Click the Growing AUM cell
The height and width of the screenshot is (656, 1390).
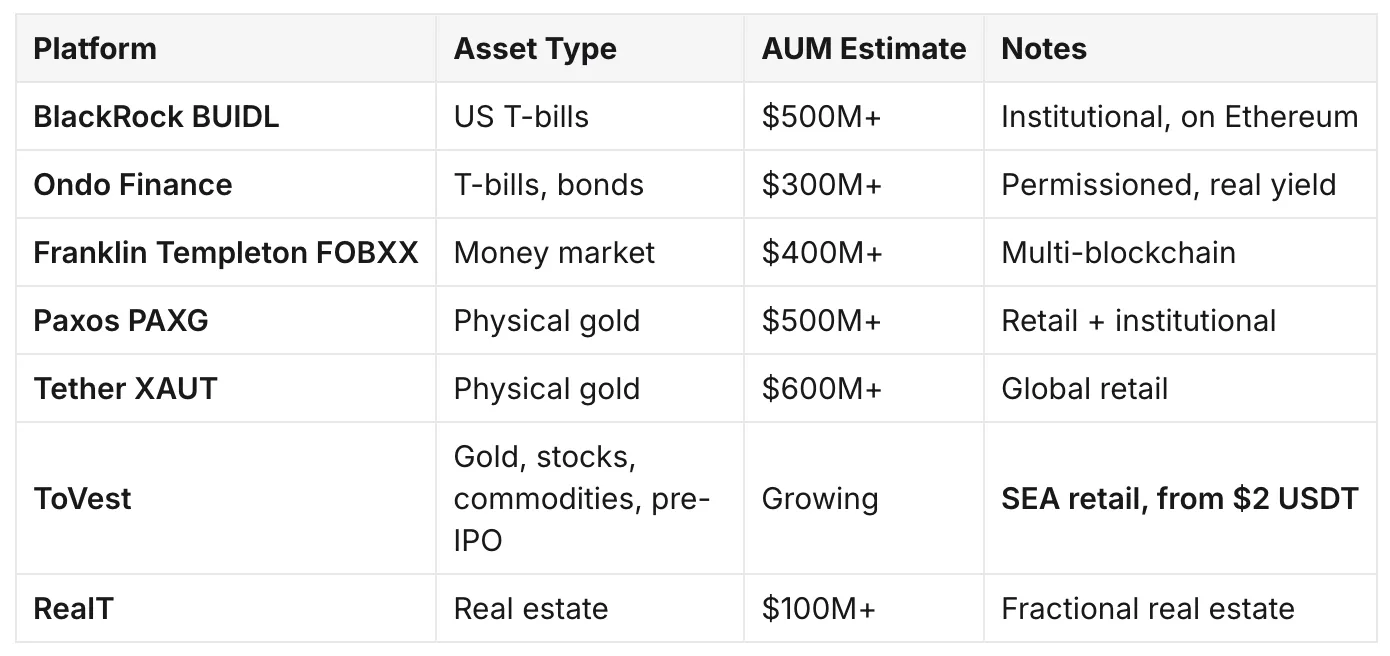tap(864, 498)
